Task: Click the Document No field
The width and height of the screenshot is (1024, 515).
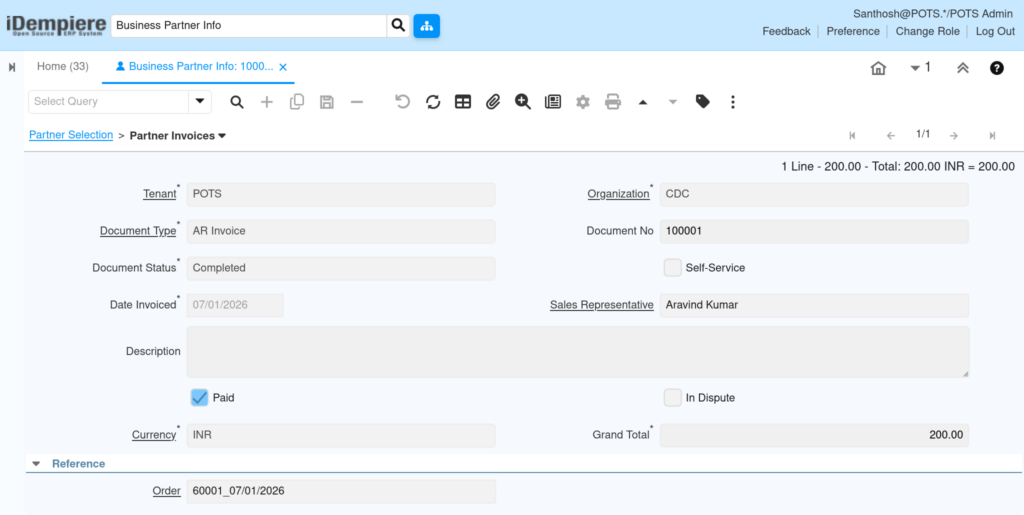Action: point(814,231)
